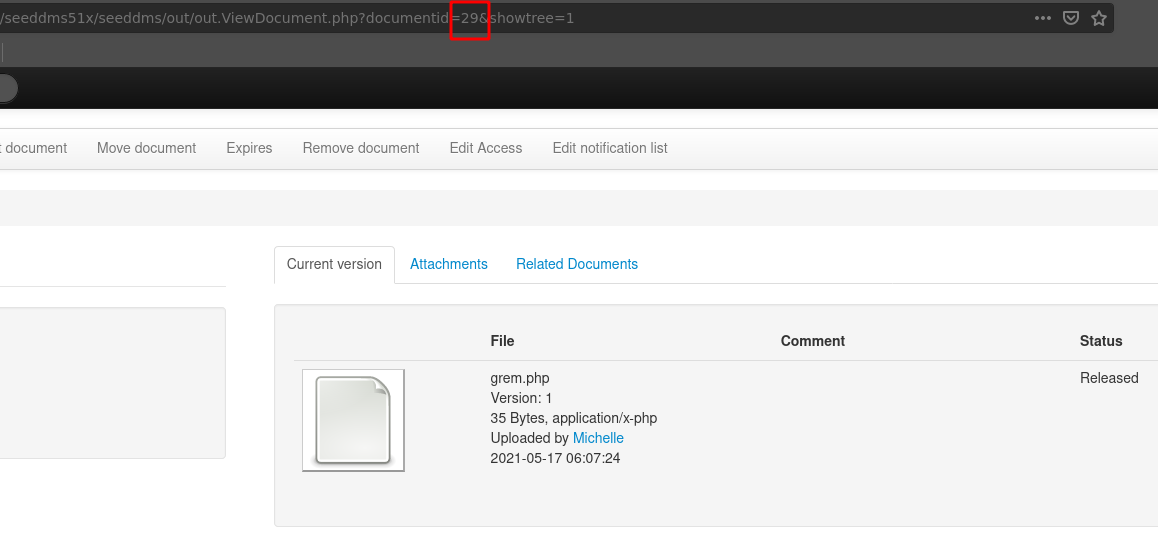This screenshot has width=1158, height=541.
Task: Switch to the Attachments tab
Action: tap(448, 264)
